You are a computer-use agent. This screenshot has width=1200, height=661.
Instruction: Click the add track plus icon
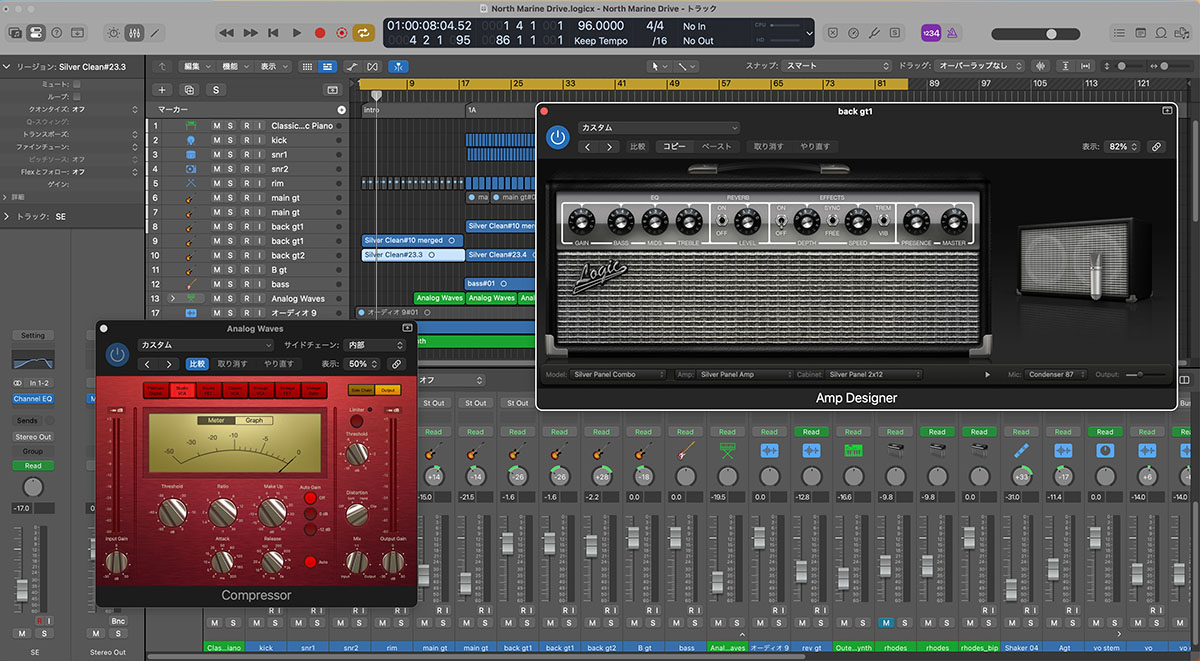163,89
